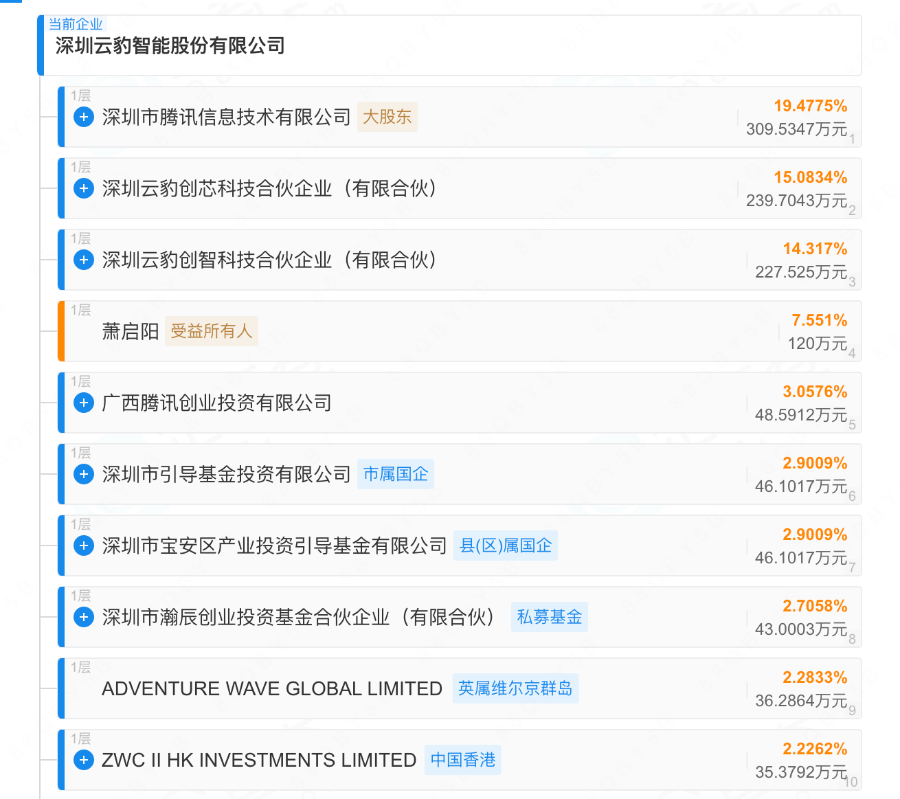Click plus icon beside 深圳市瀚辰创业投资基金
The image size is (900, 799).
(84, 617)
